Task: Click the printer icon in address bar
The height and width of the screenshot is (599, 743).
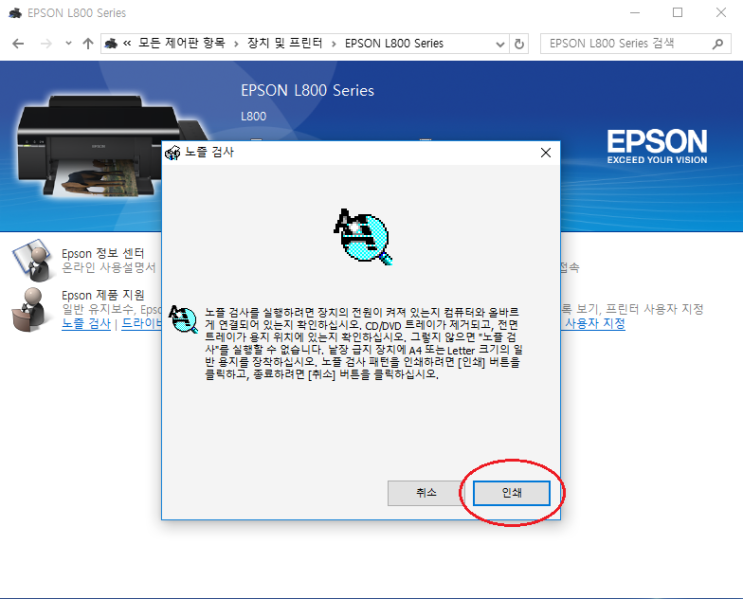Action: 111,44
